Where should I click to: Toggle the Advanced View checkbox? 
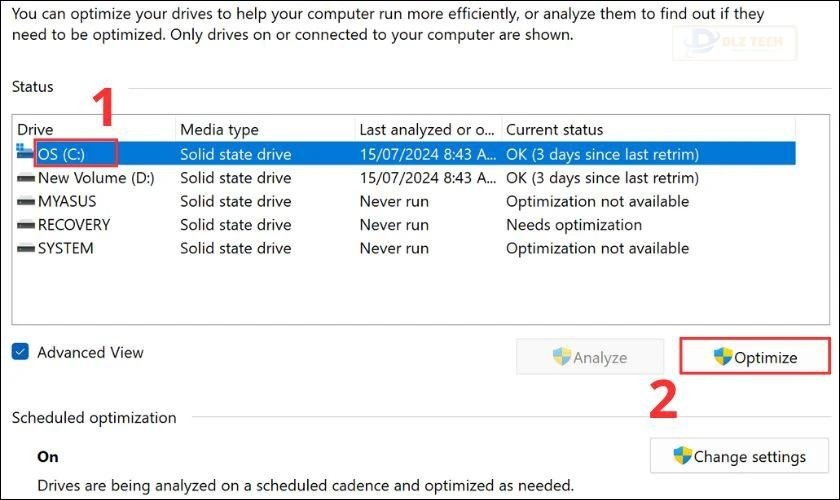(x=21, y=352)
